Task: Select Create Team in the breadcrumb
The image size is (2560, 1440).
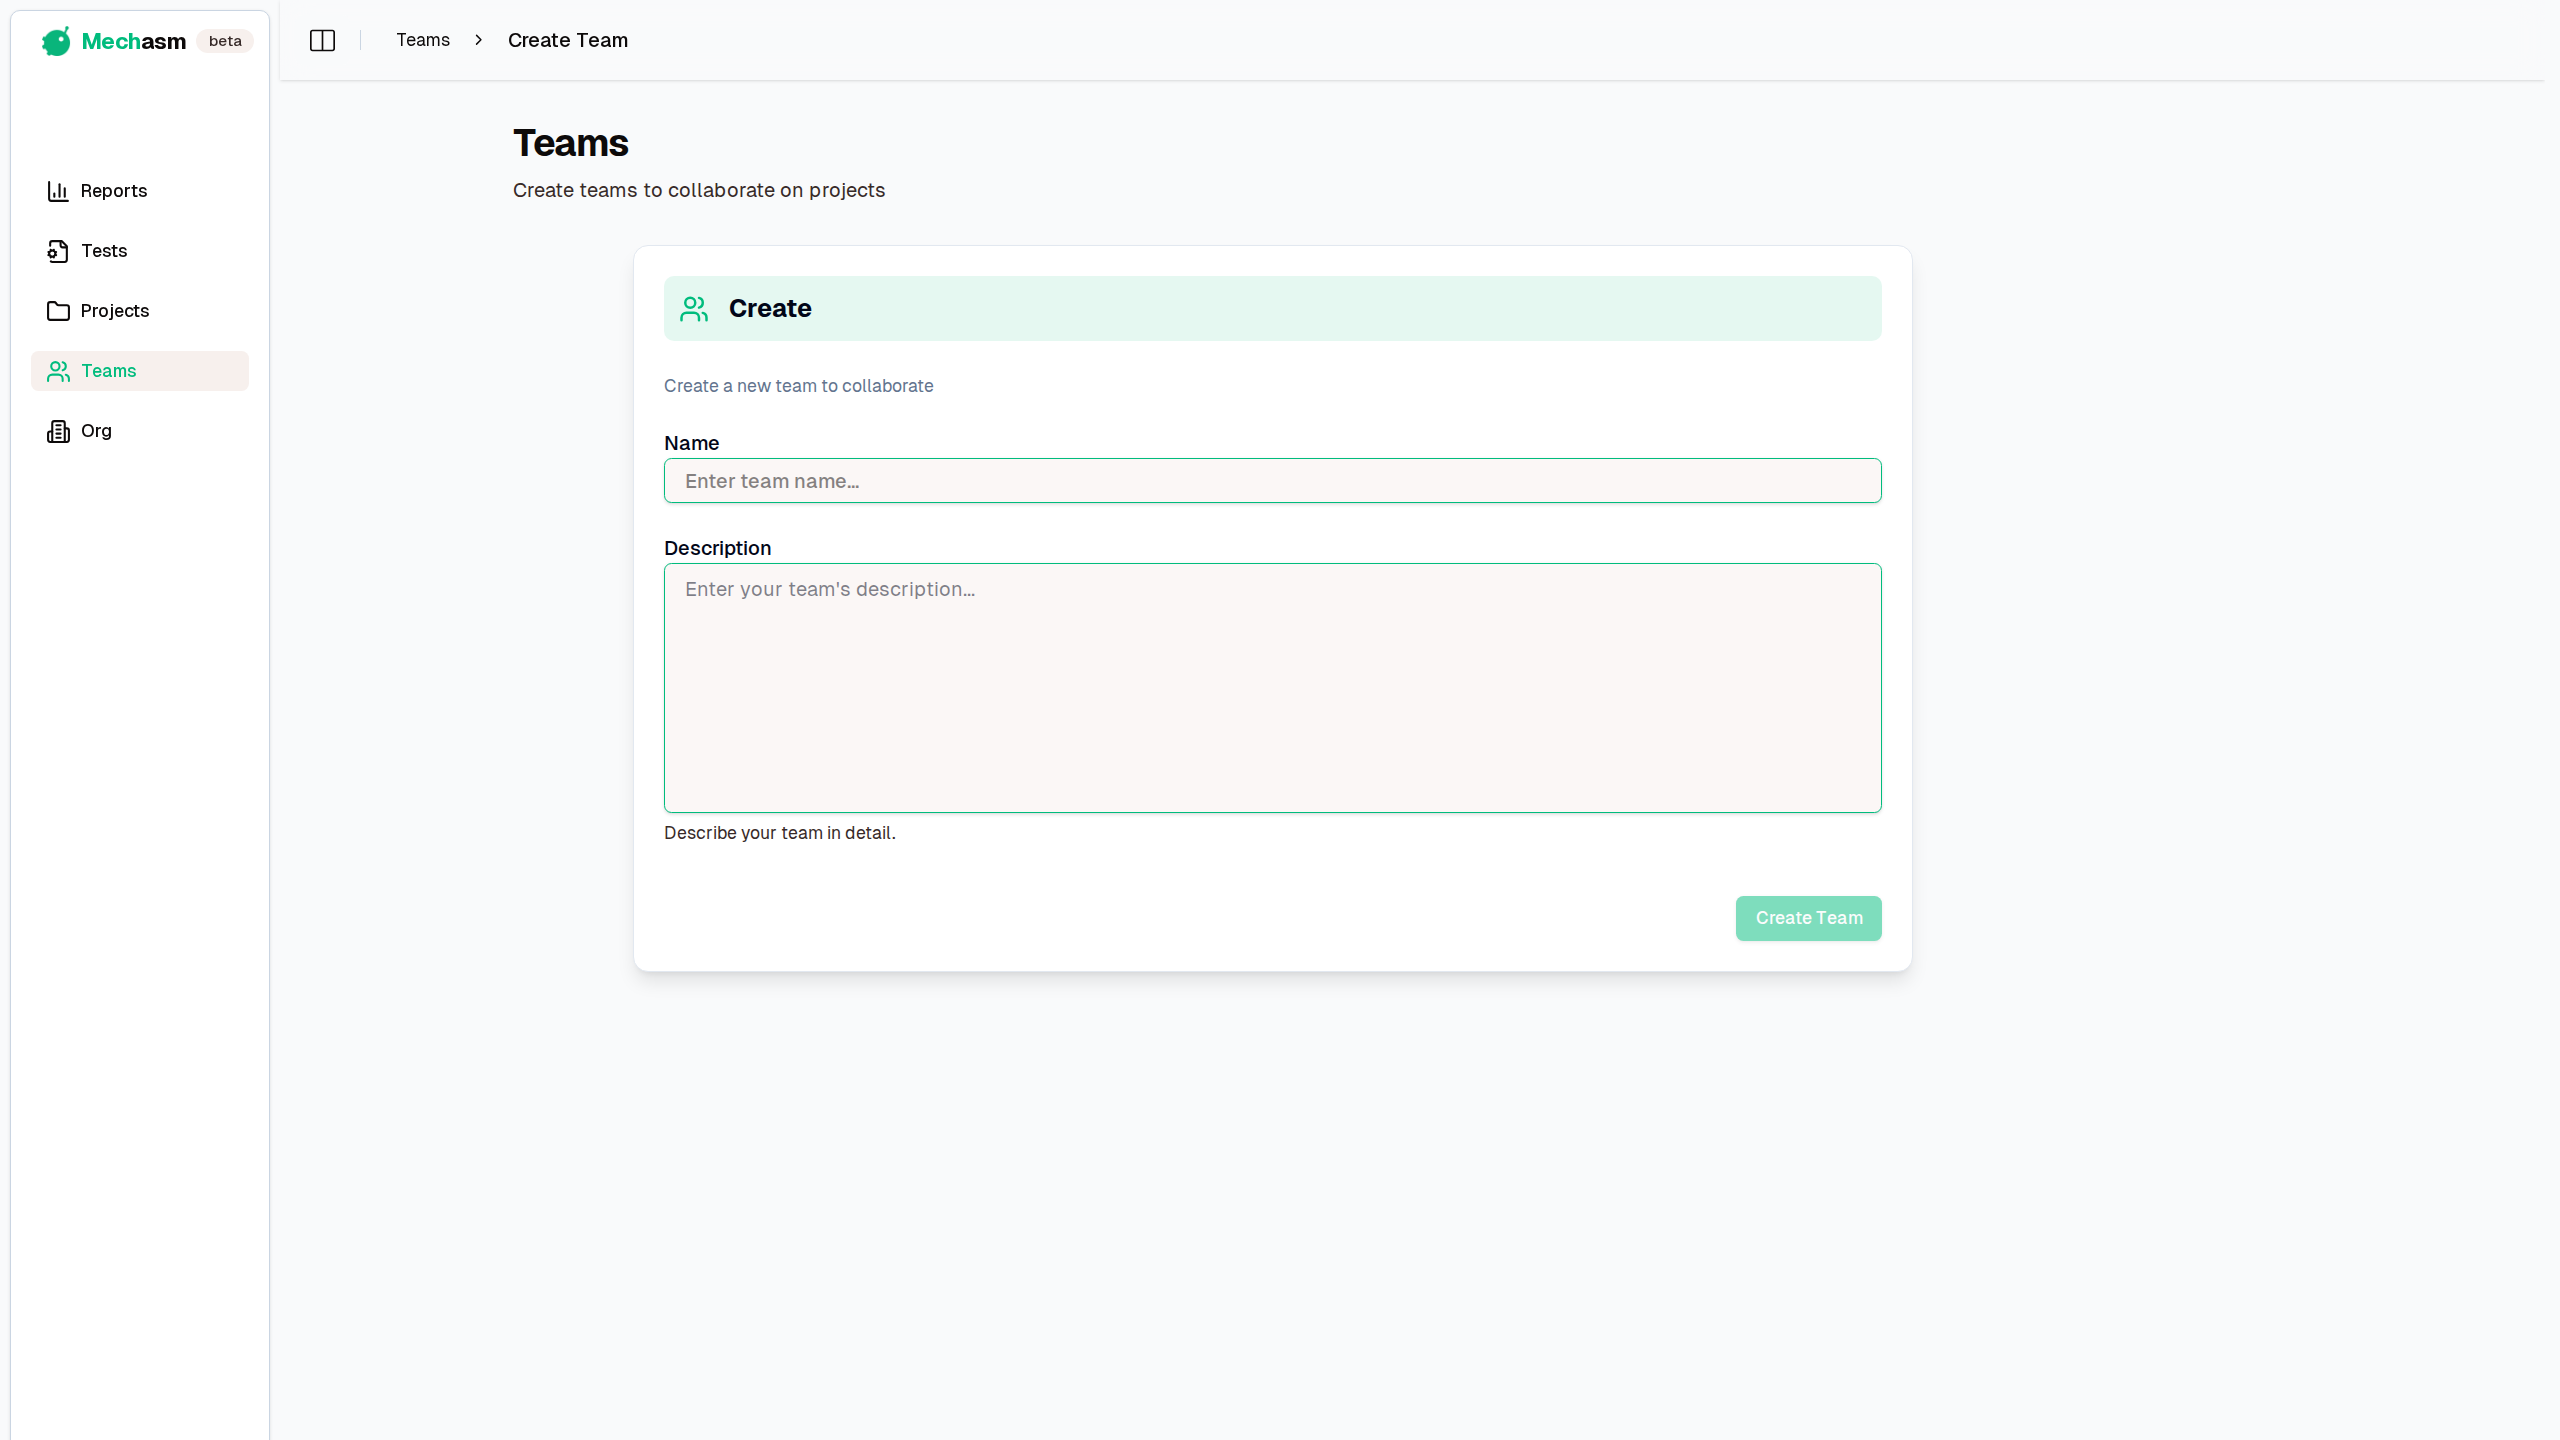Action: coord(567,40)
